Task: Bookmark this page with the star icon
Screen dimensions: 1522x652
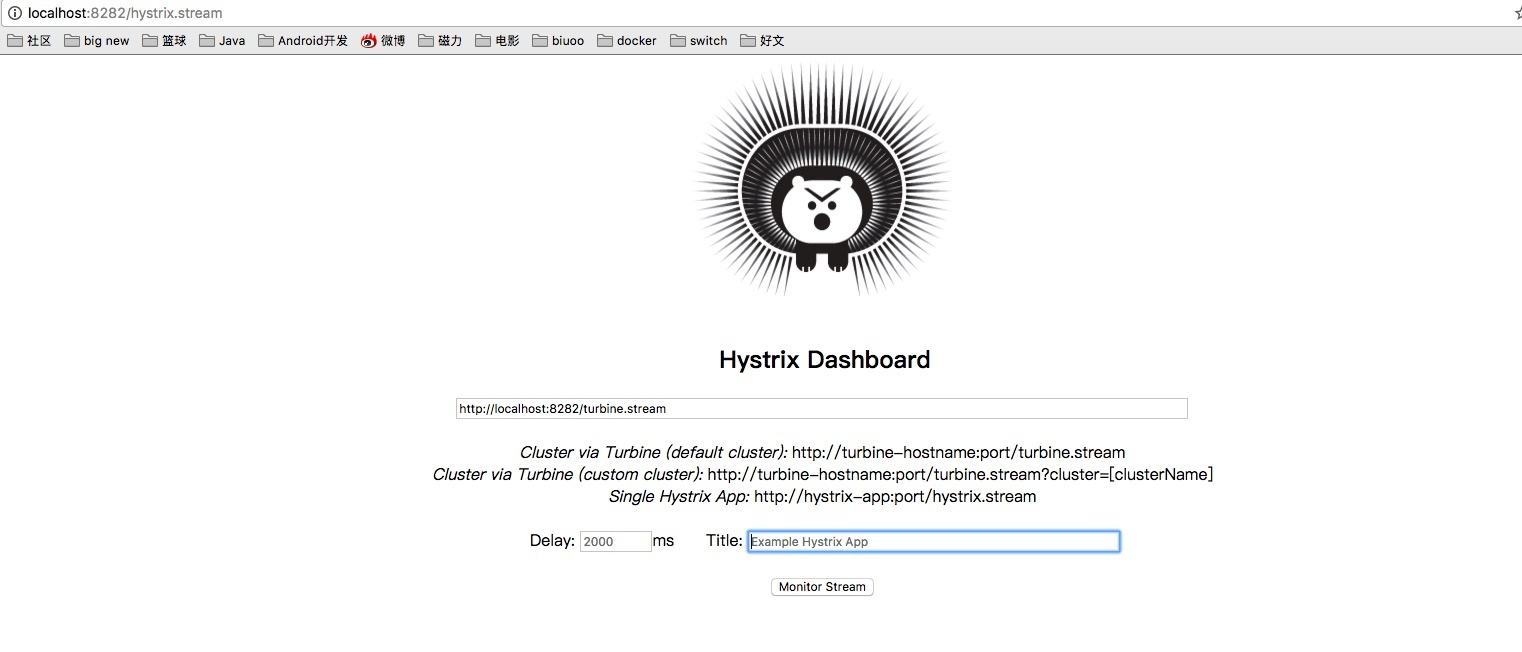Action: point(1517,13)
